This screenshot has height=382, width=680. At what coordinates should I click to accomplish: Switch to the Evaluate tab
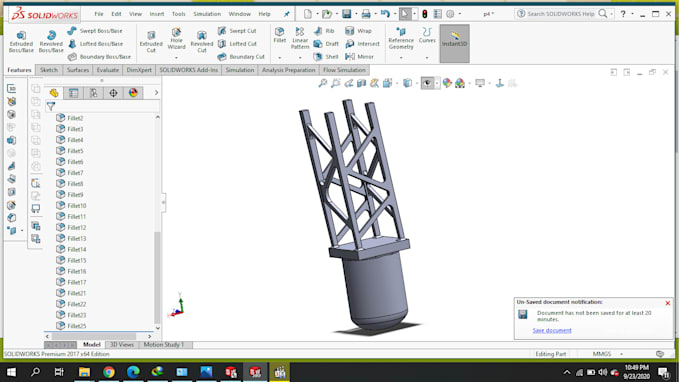[108, 70]
